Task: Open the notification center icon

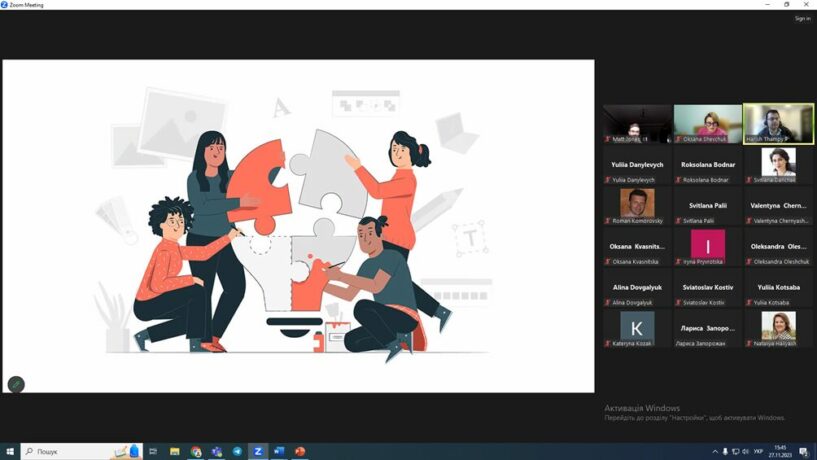Action: (x=803, y=452)
